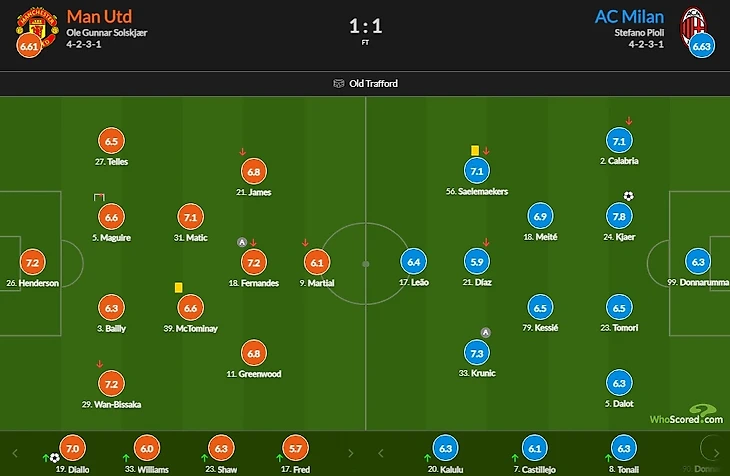
Task: Click Henderson's 7.2 rating circle
Action: point(32,262)
